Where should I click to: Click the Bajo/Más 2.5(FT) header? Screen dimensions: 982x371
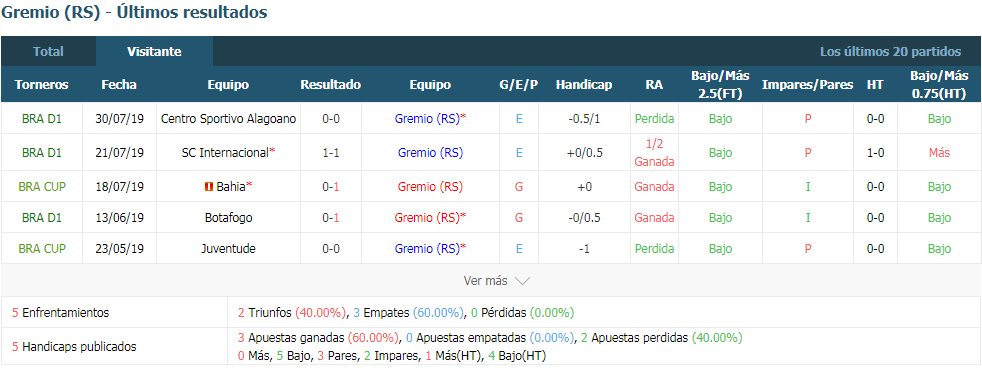point(720,85)
